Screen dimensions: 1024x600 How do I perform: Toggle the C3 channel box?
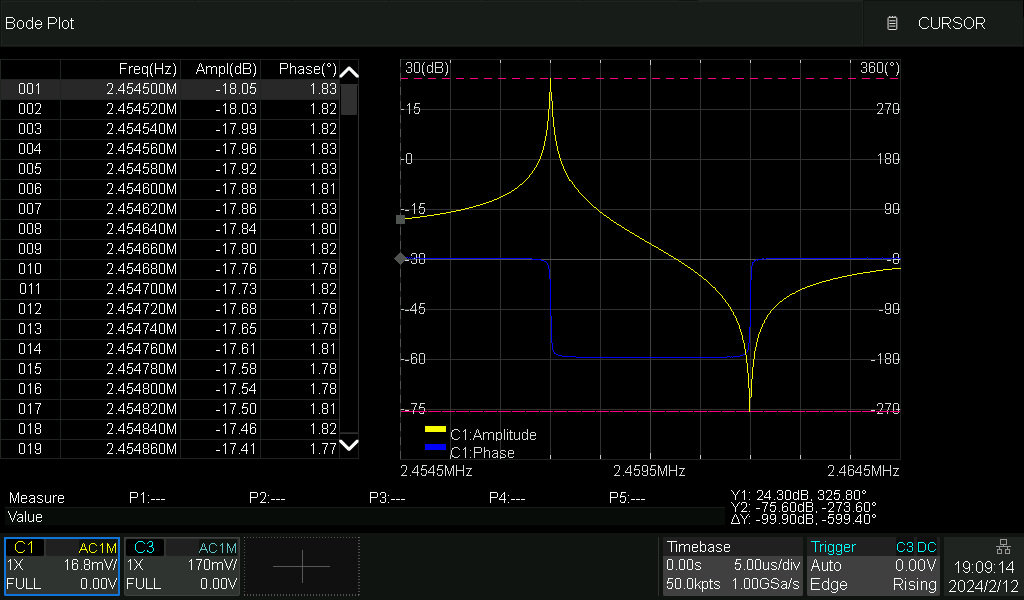coord(182,566)
